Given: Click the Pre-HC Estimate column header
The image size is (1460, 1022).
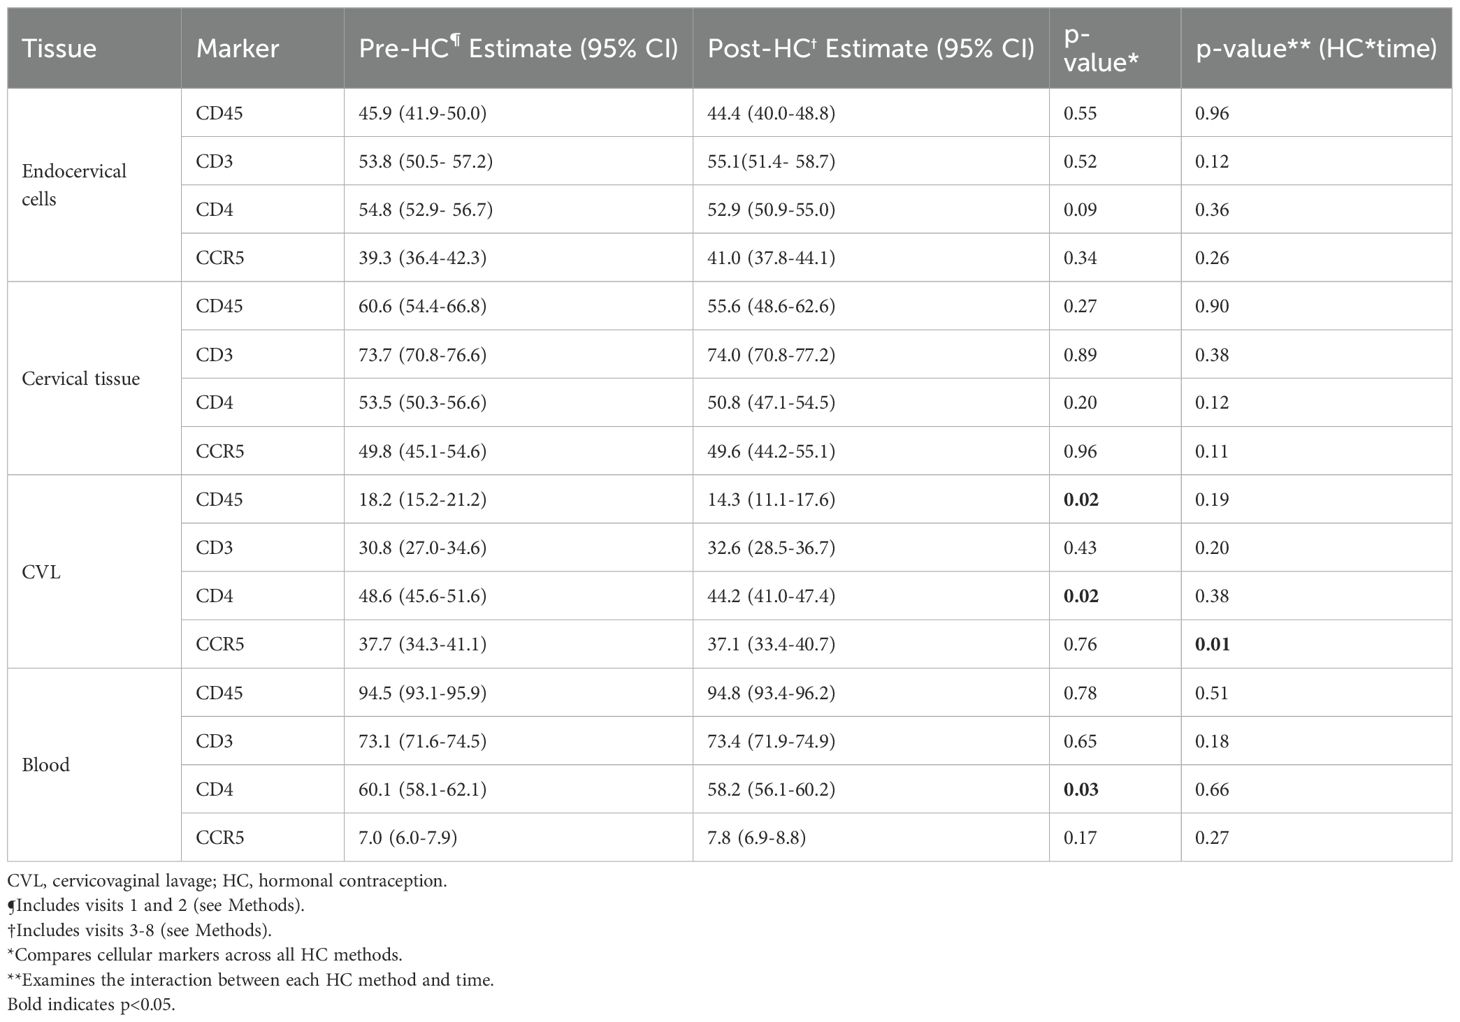Looking at the screenshot, I should 518,48.
